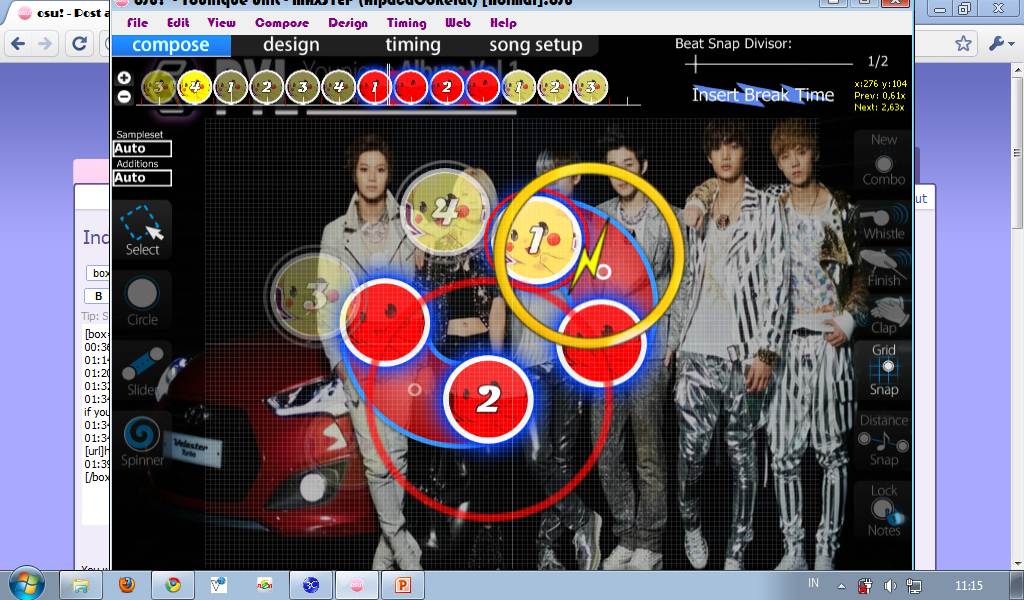Click the Firefox icon in taskbar

click(x=126, y=584)
